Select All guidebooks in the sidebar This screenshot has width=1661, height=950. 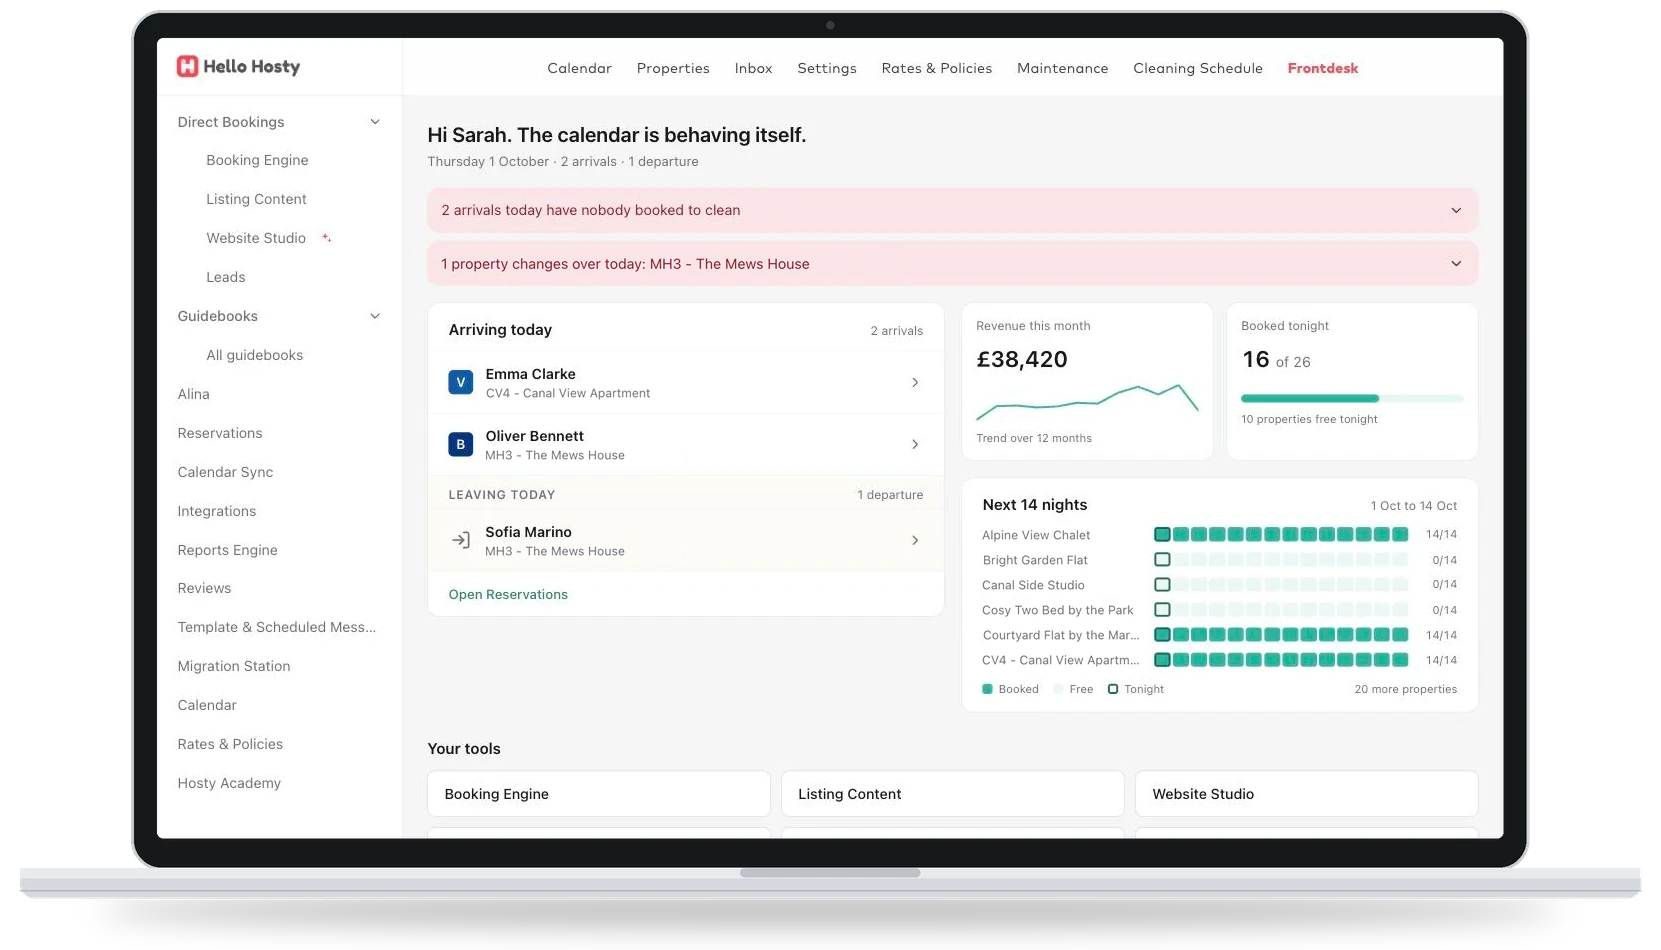[x=255, y=355]
